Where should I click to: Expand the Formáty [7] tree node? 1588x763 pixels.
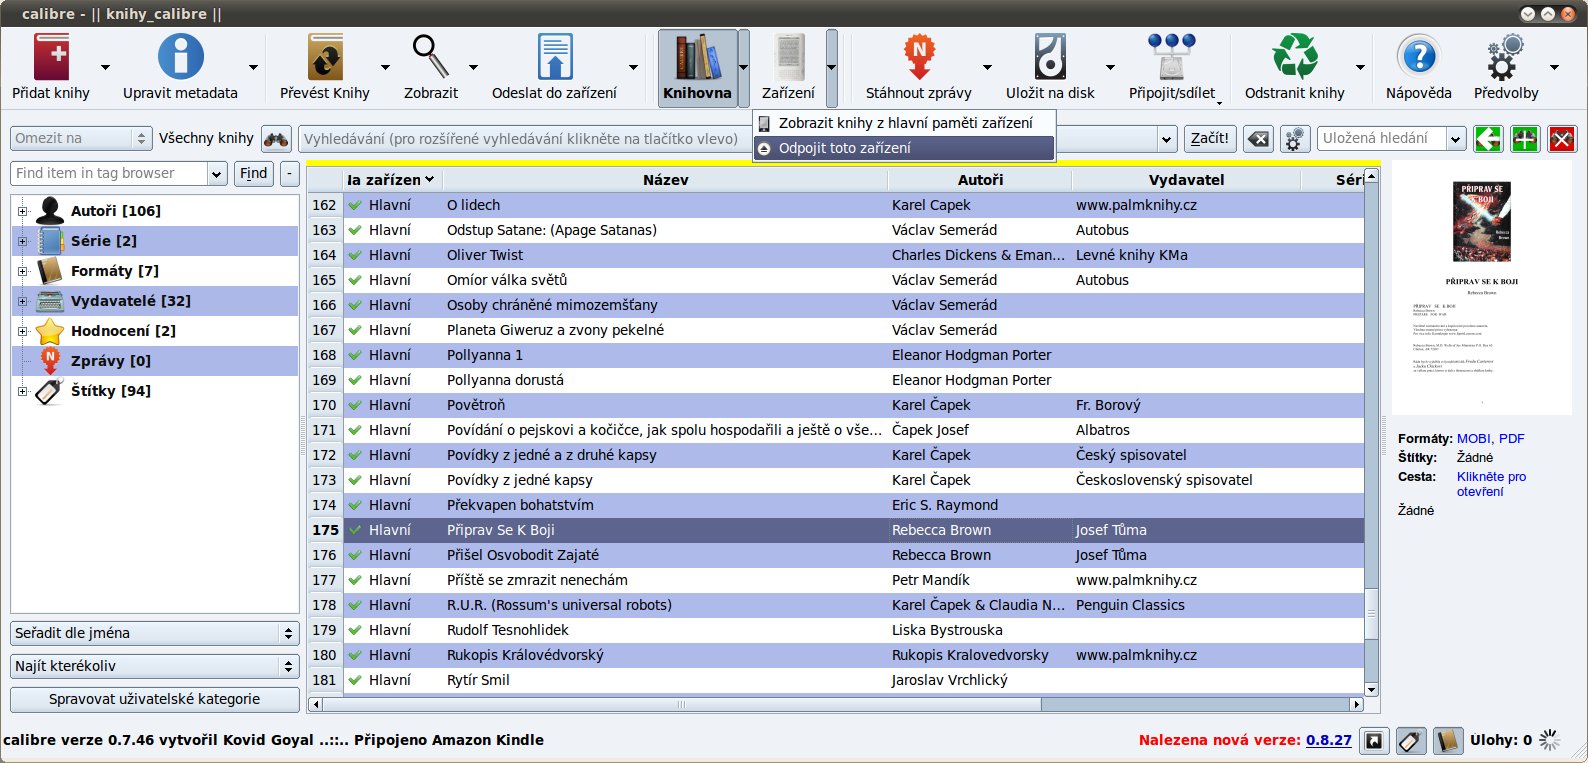(22, 271)
